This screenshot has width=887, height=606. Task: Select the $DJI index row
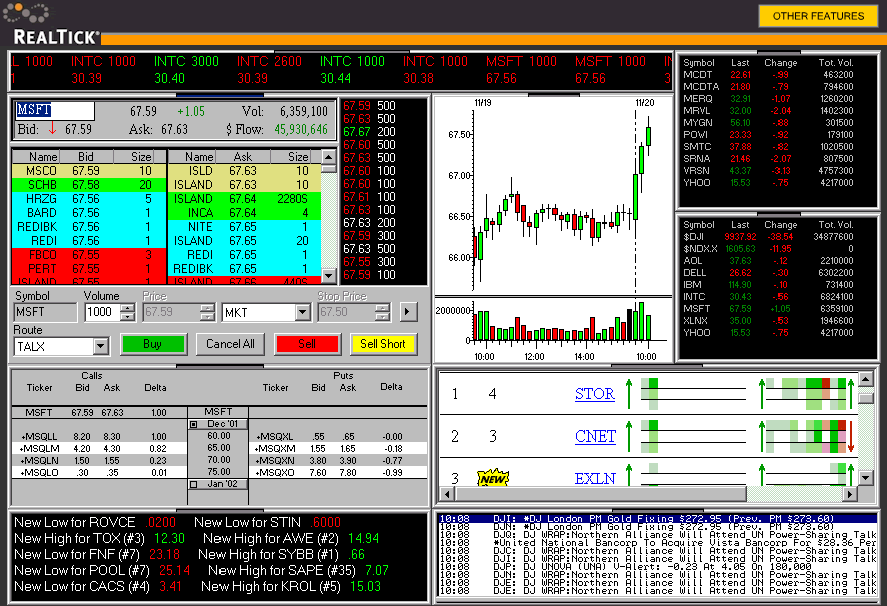tap(768, 237)
